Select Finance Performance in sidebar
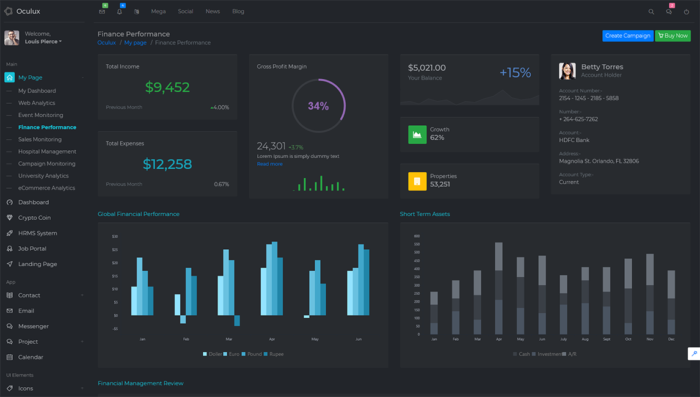 (x=47, y=127)
